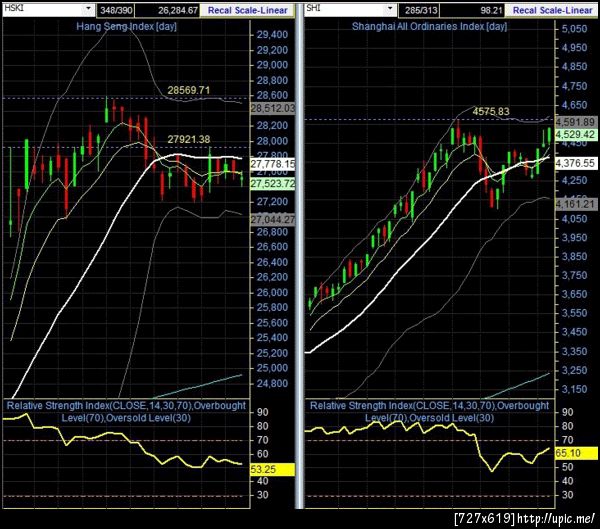Click the Hang Seng Relative Strength Index label
This screenshot has width=600, height=529.
(x=126, y=411)
